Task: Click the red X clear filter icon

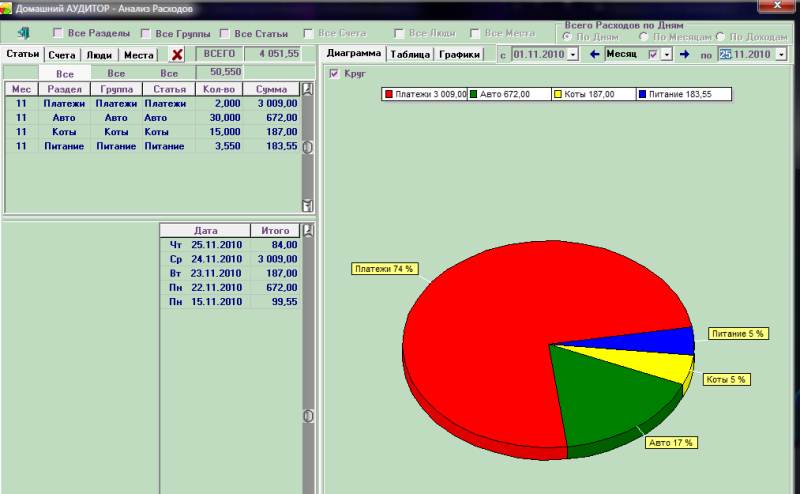Action: [177, 55]
